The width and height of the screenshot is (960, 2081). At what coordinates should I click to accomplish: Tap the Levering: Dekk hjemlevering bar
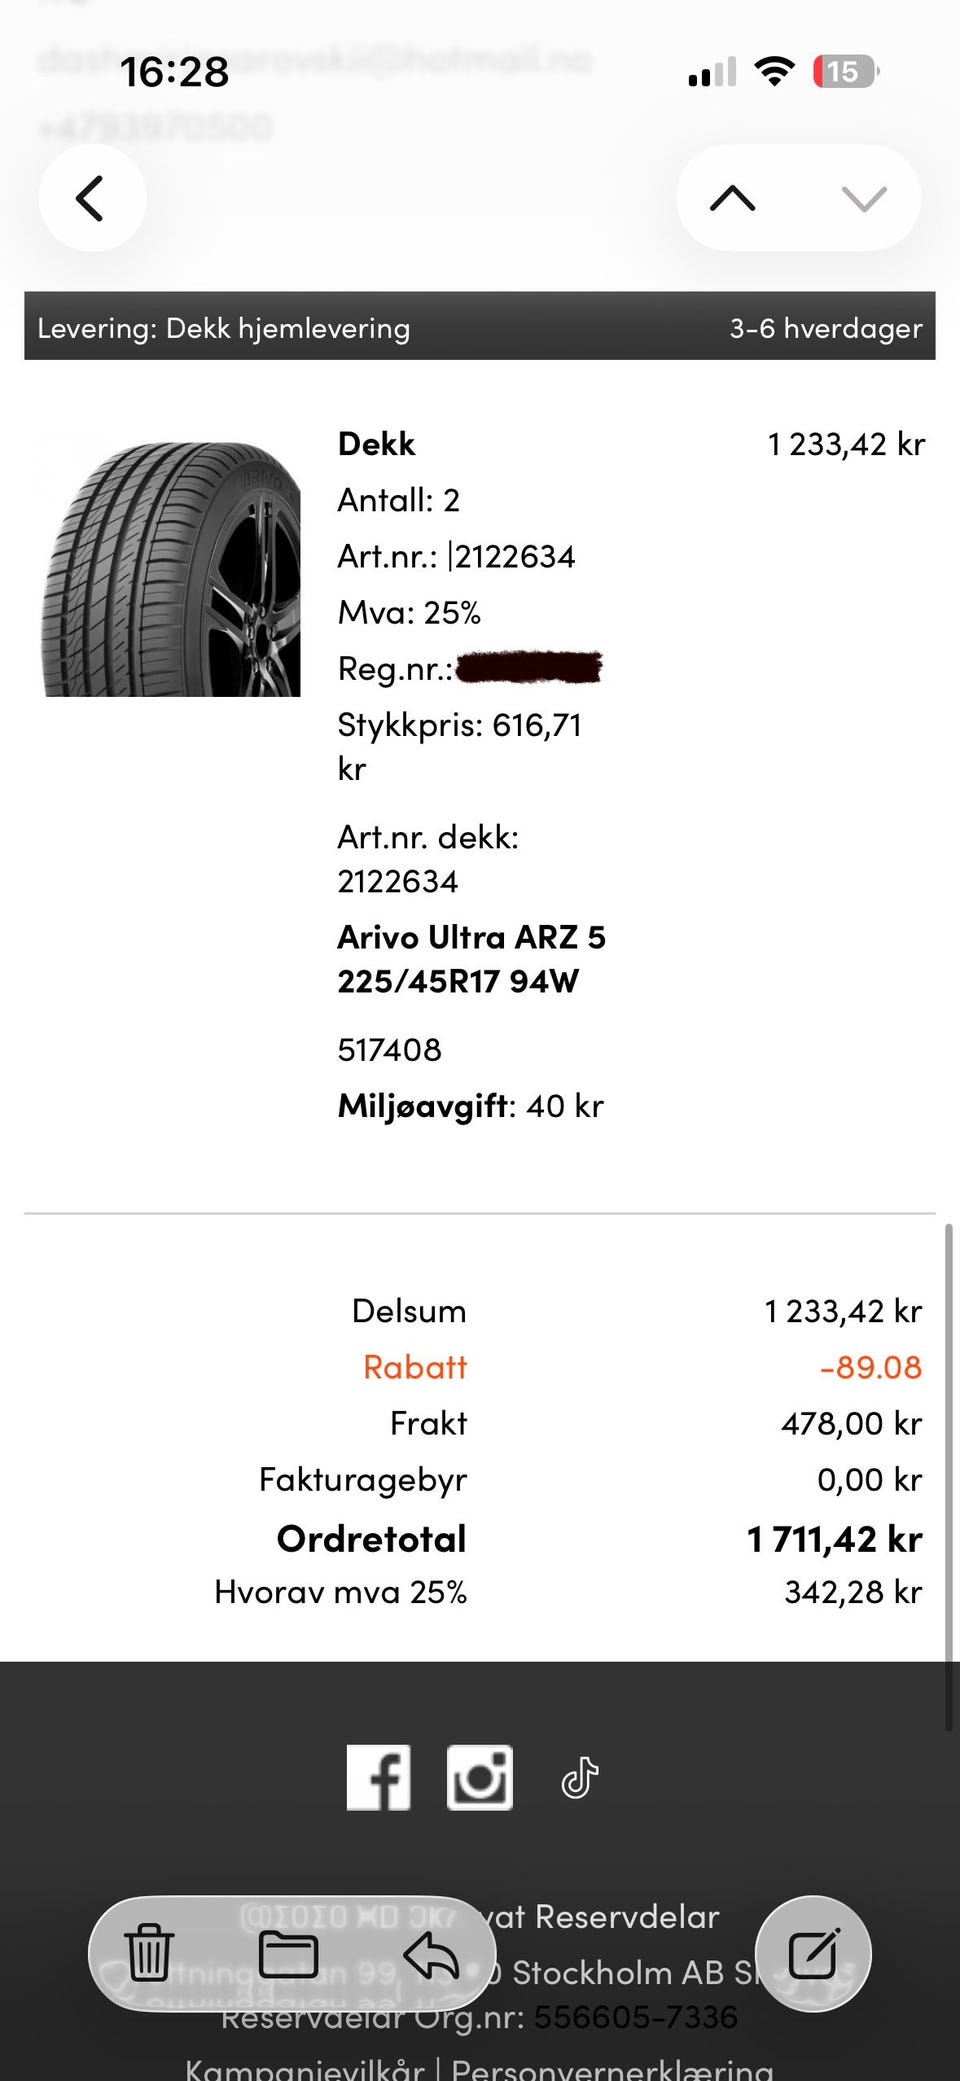pyautogui.click(x=480, y=326)
